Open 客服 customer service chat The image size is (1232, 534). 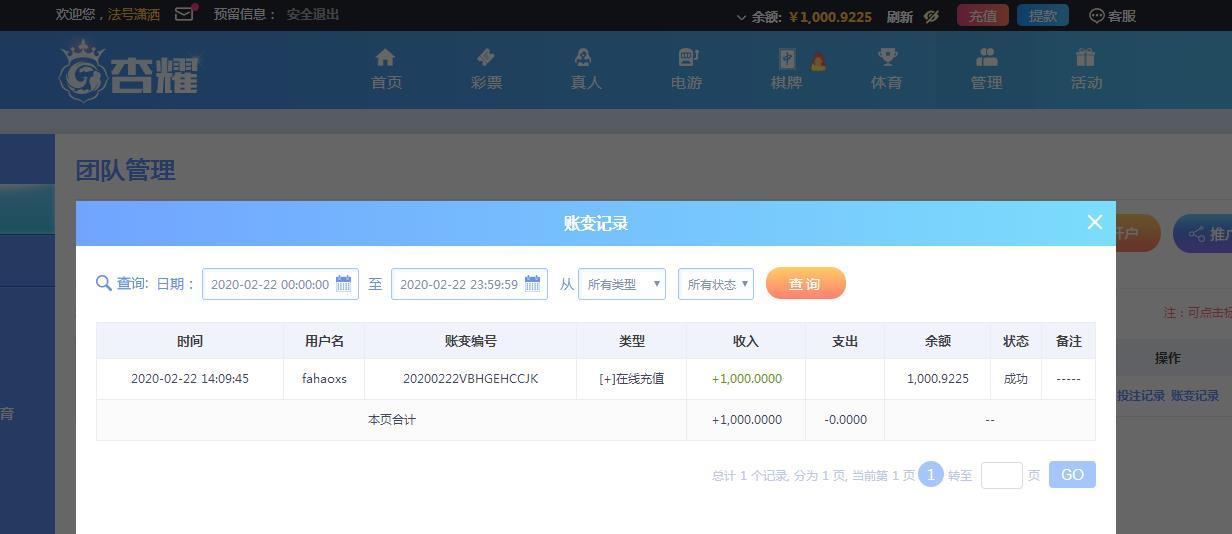[x=1112, y=16]
